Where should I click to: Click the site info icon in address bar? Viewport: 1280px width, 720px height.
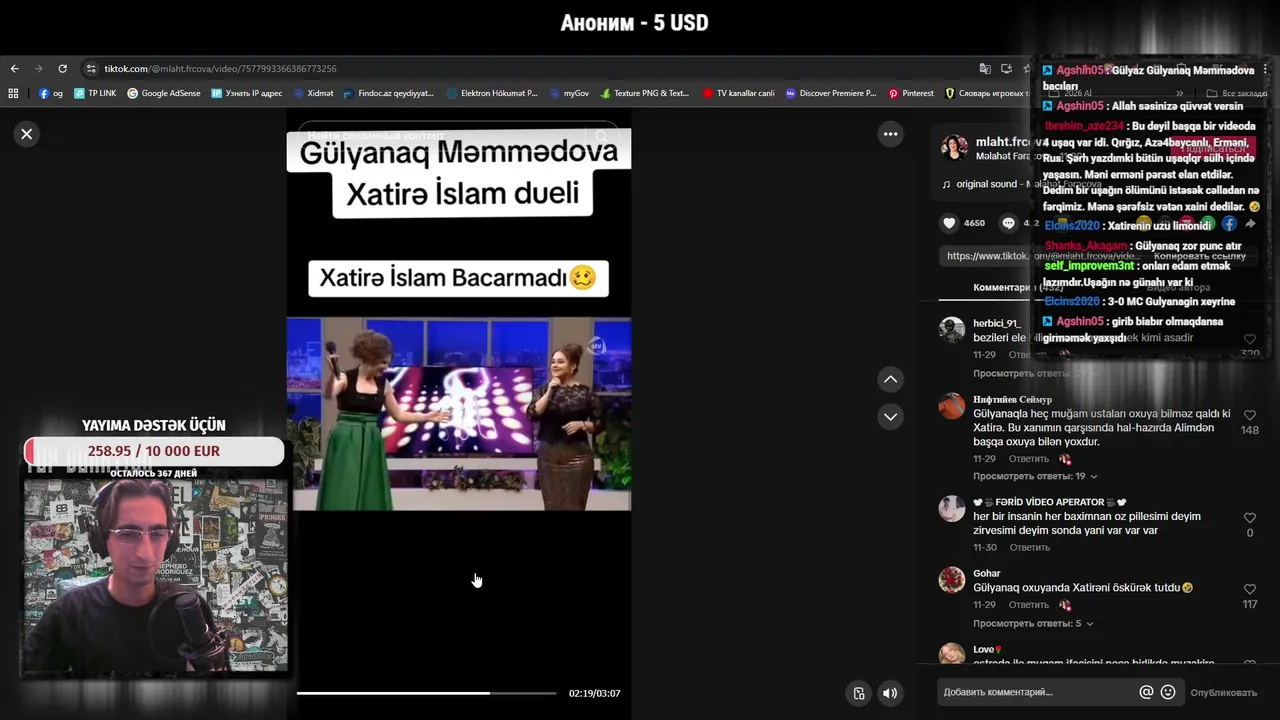pyautogui.click(x=91, y=69)
